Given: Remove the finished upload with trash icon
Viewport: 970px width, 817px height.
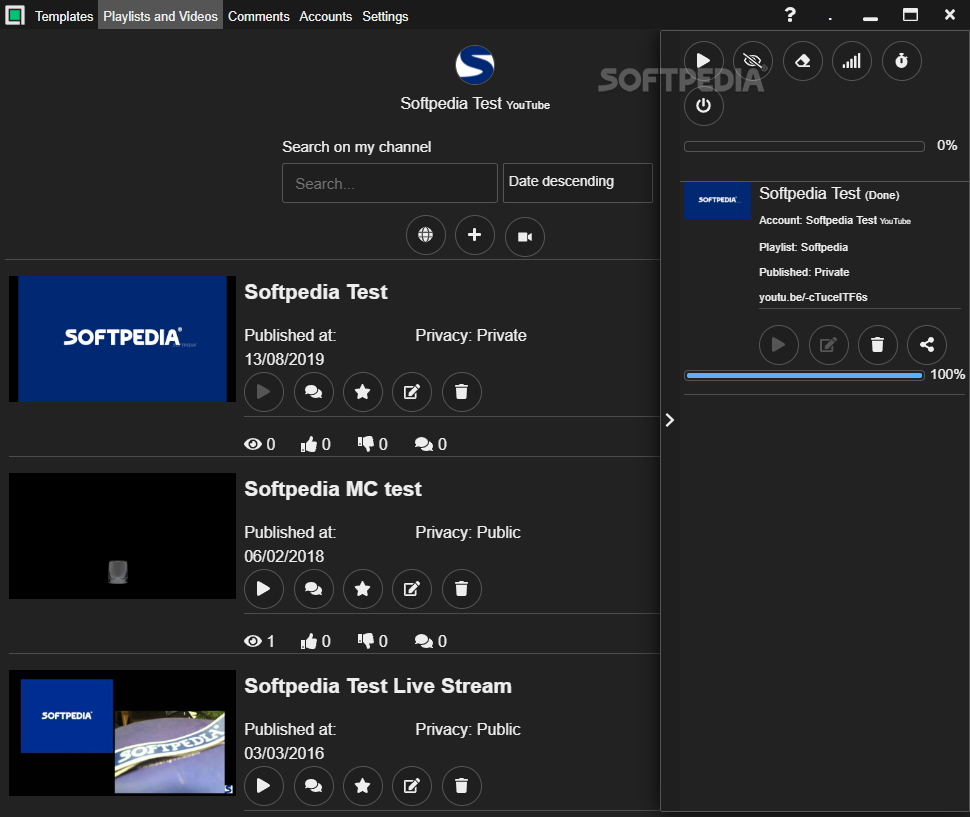Looking at the screenshot, I should click(878, 345).
